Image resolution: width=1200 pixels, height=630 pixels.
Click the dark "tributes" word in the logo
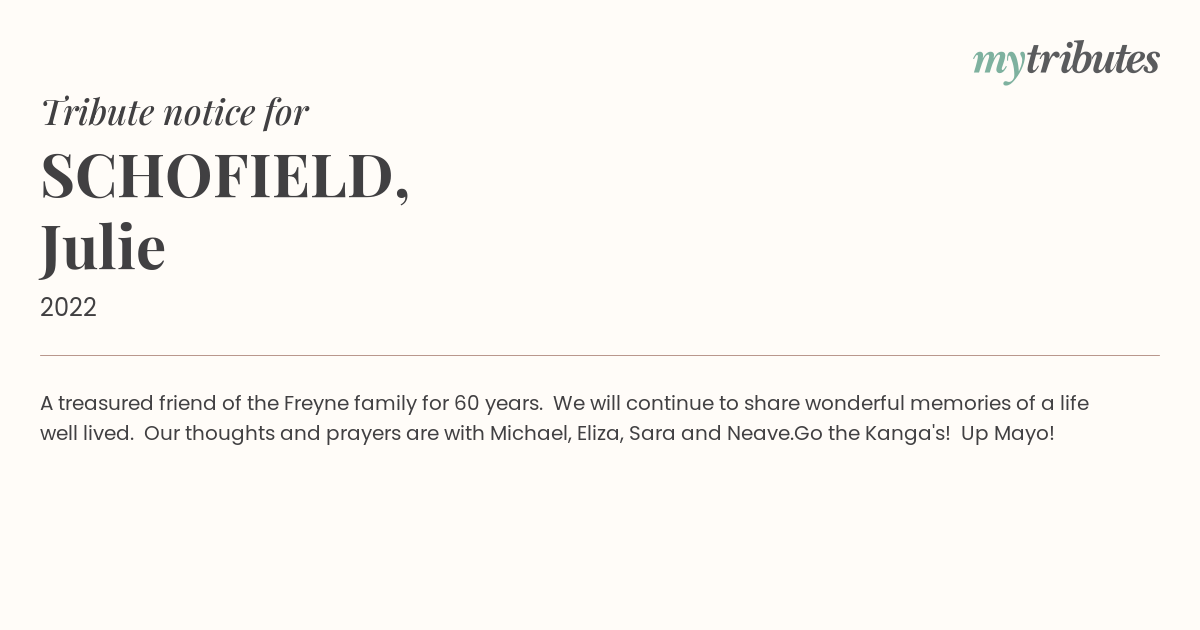coord(1093,58)
